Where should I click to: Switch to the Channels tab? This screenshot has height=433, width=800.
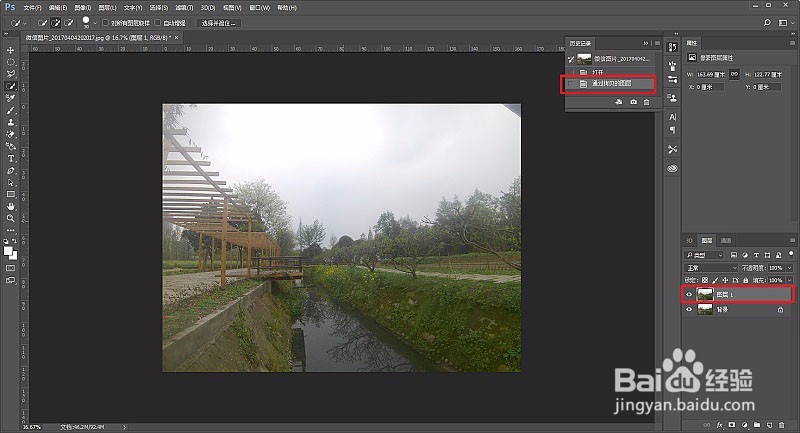pyautogui.click(x=726, y=240)
